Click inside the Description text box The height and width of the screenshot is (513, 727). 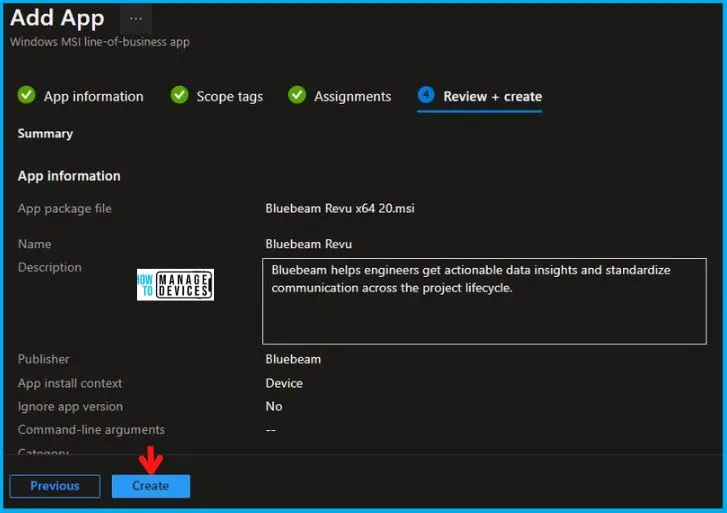pos(484,301)
